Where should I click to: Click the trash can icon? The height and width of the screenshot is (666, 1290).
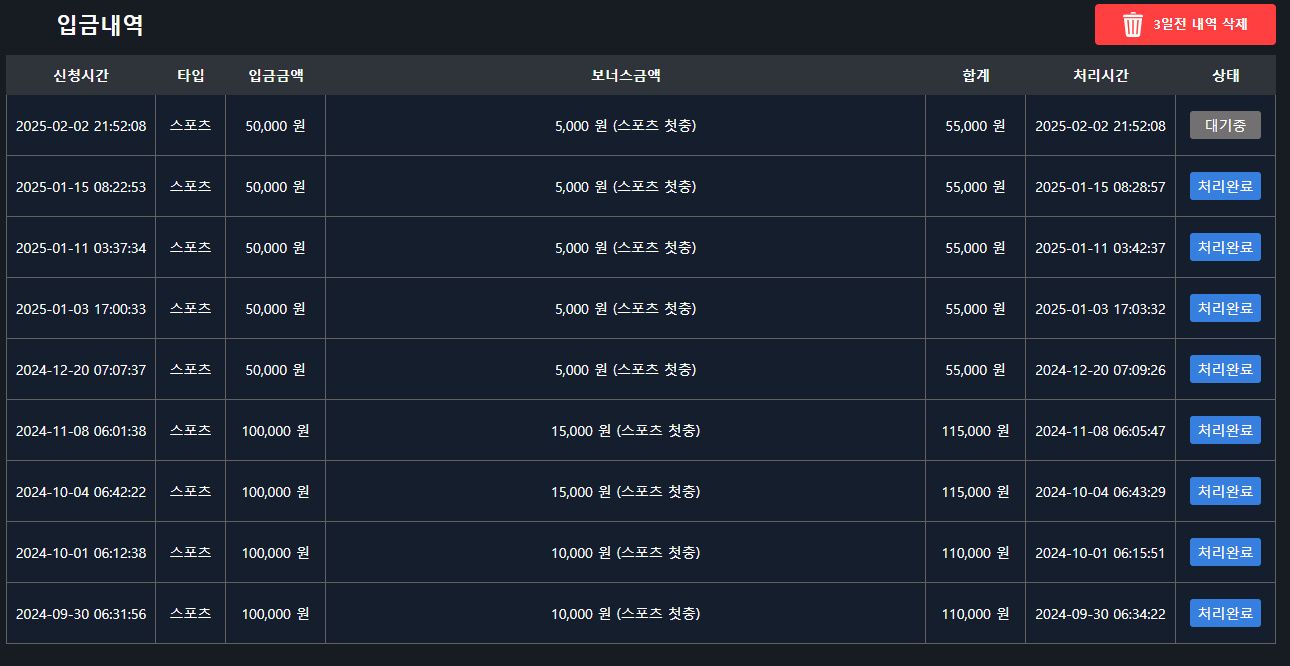coord(1133,25)
